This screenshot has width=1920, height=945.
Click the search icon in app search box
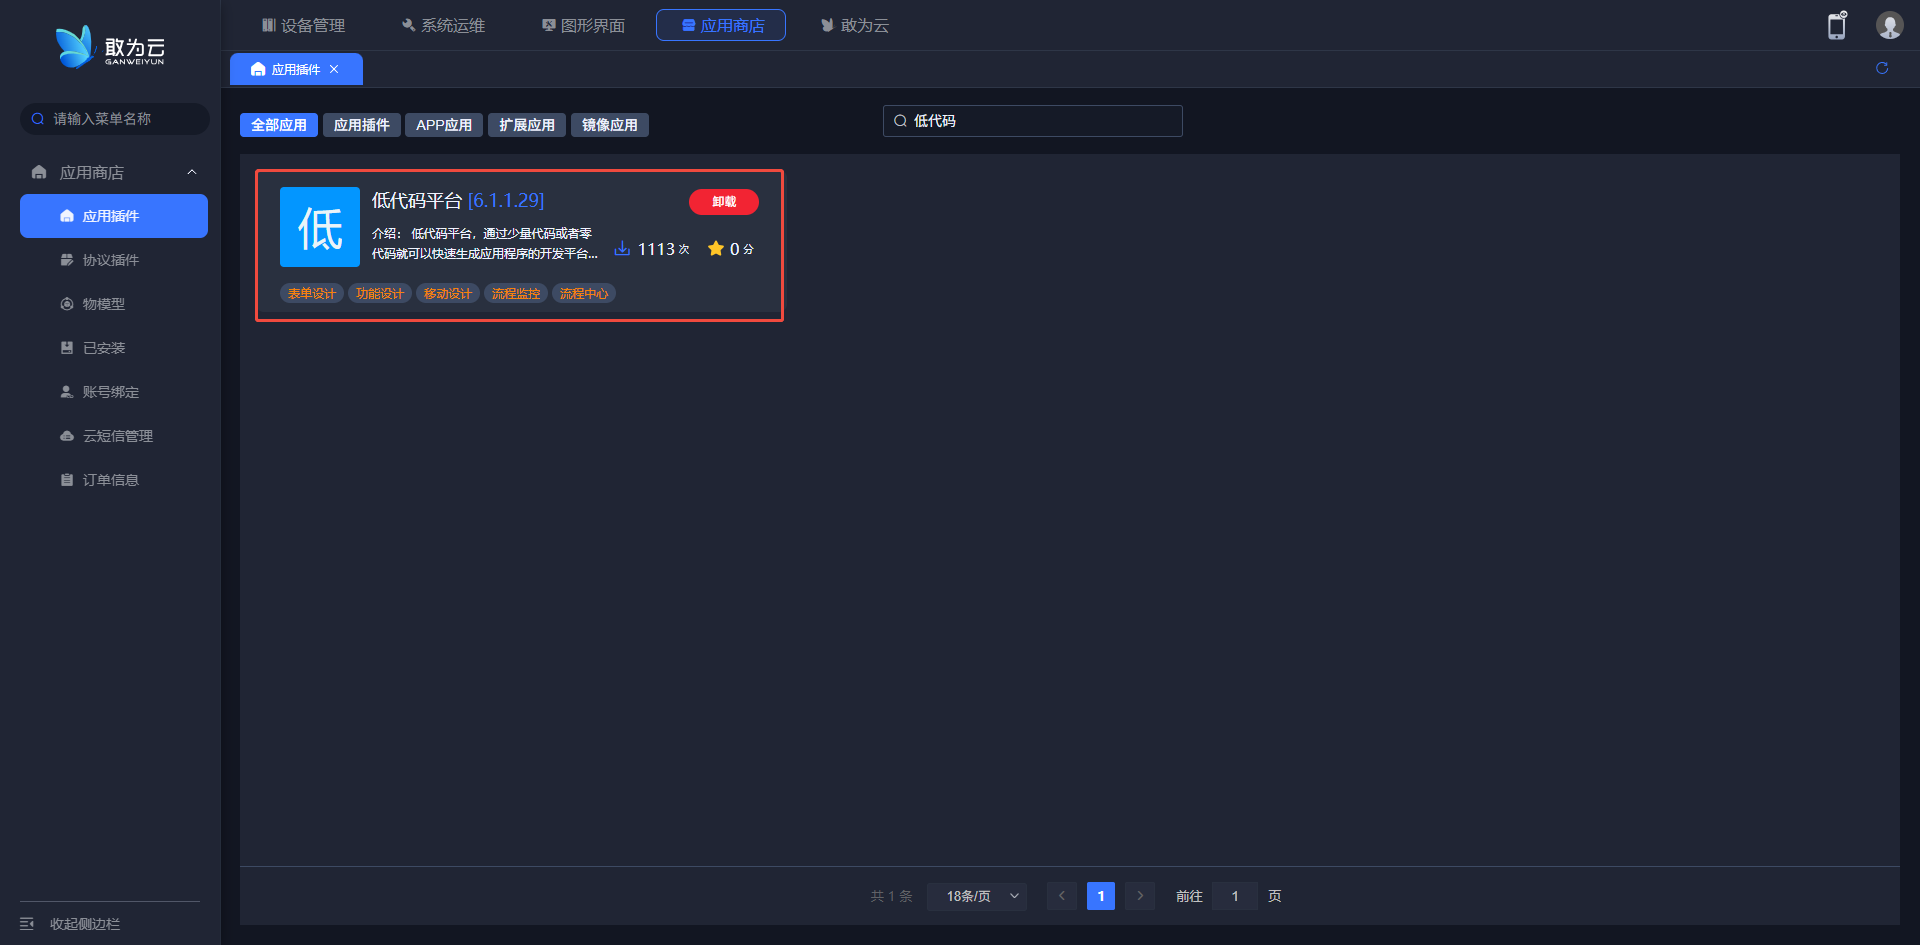[x=900, y=121]
